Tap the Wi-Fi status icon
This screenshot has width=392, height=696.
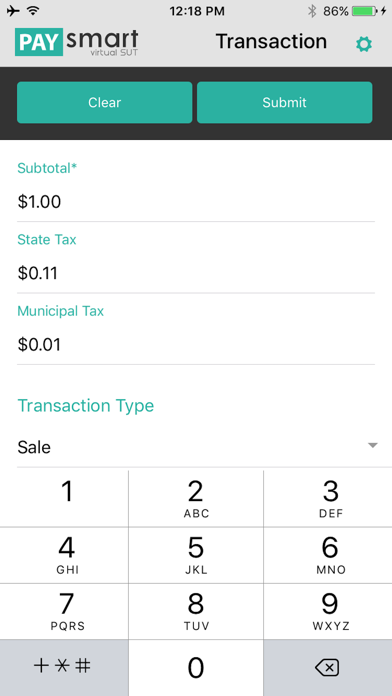click(x=33, y=11)
